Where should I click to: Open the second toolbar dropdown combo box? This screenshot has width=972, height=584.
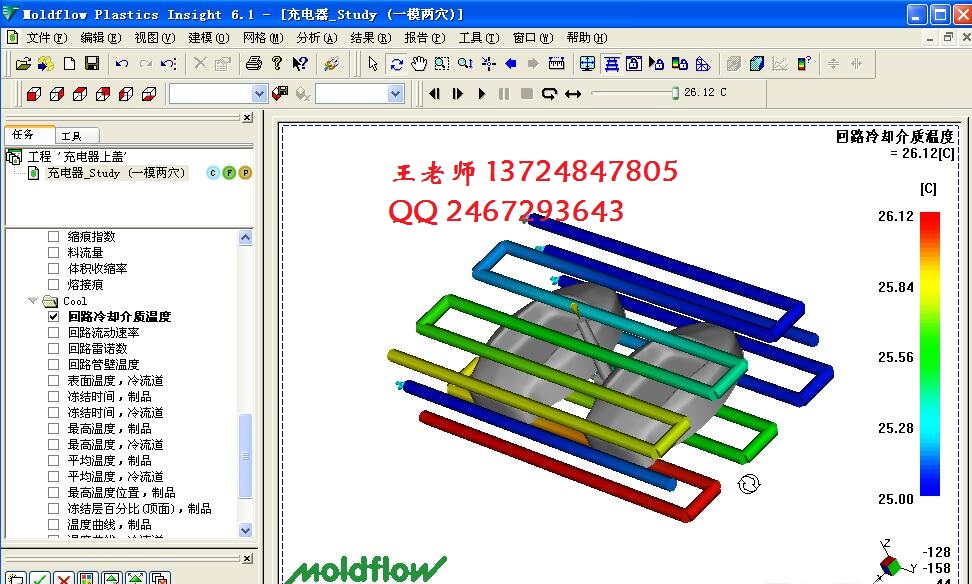tap(395, 94)
